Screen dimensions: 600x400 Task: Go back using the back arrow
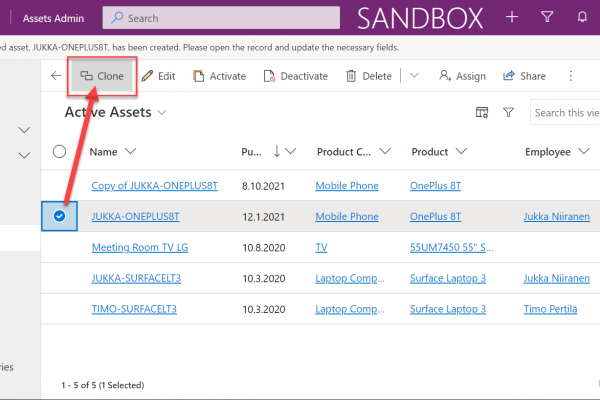tap(56, 76)
